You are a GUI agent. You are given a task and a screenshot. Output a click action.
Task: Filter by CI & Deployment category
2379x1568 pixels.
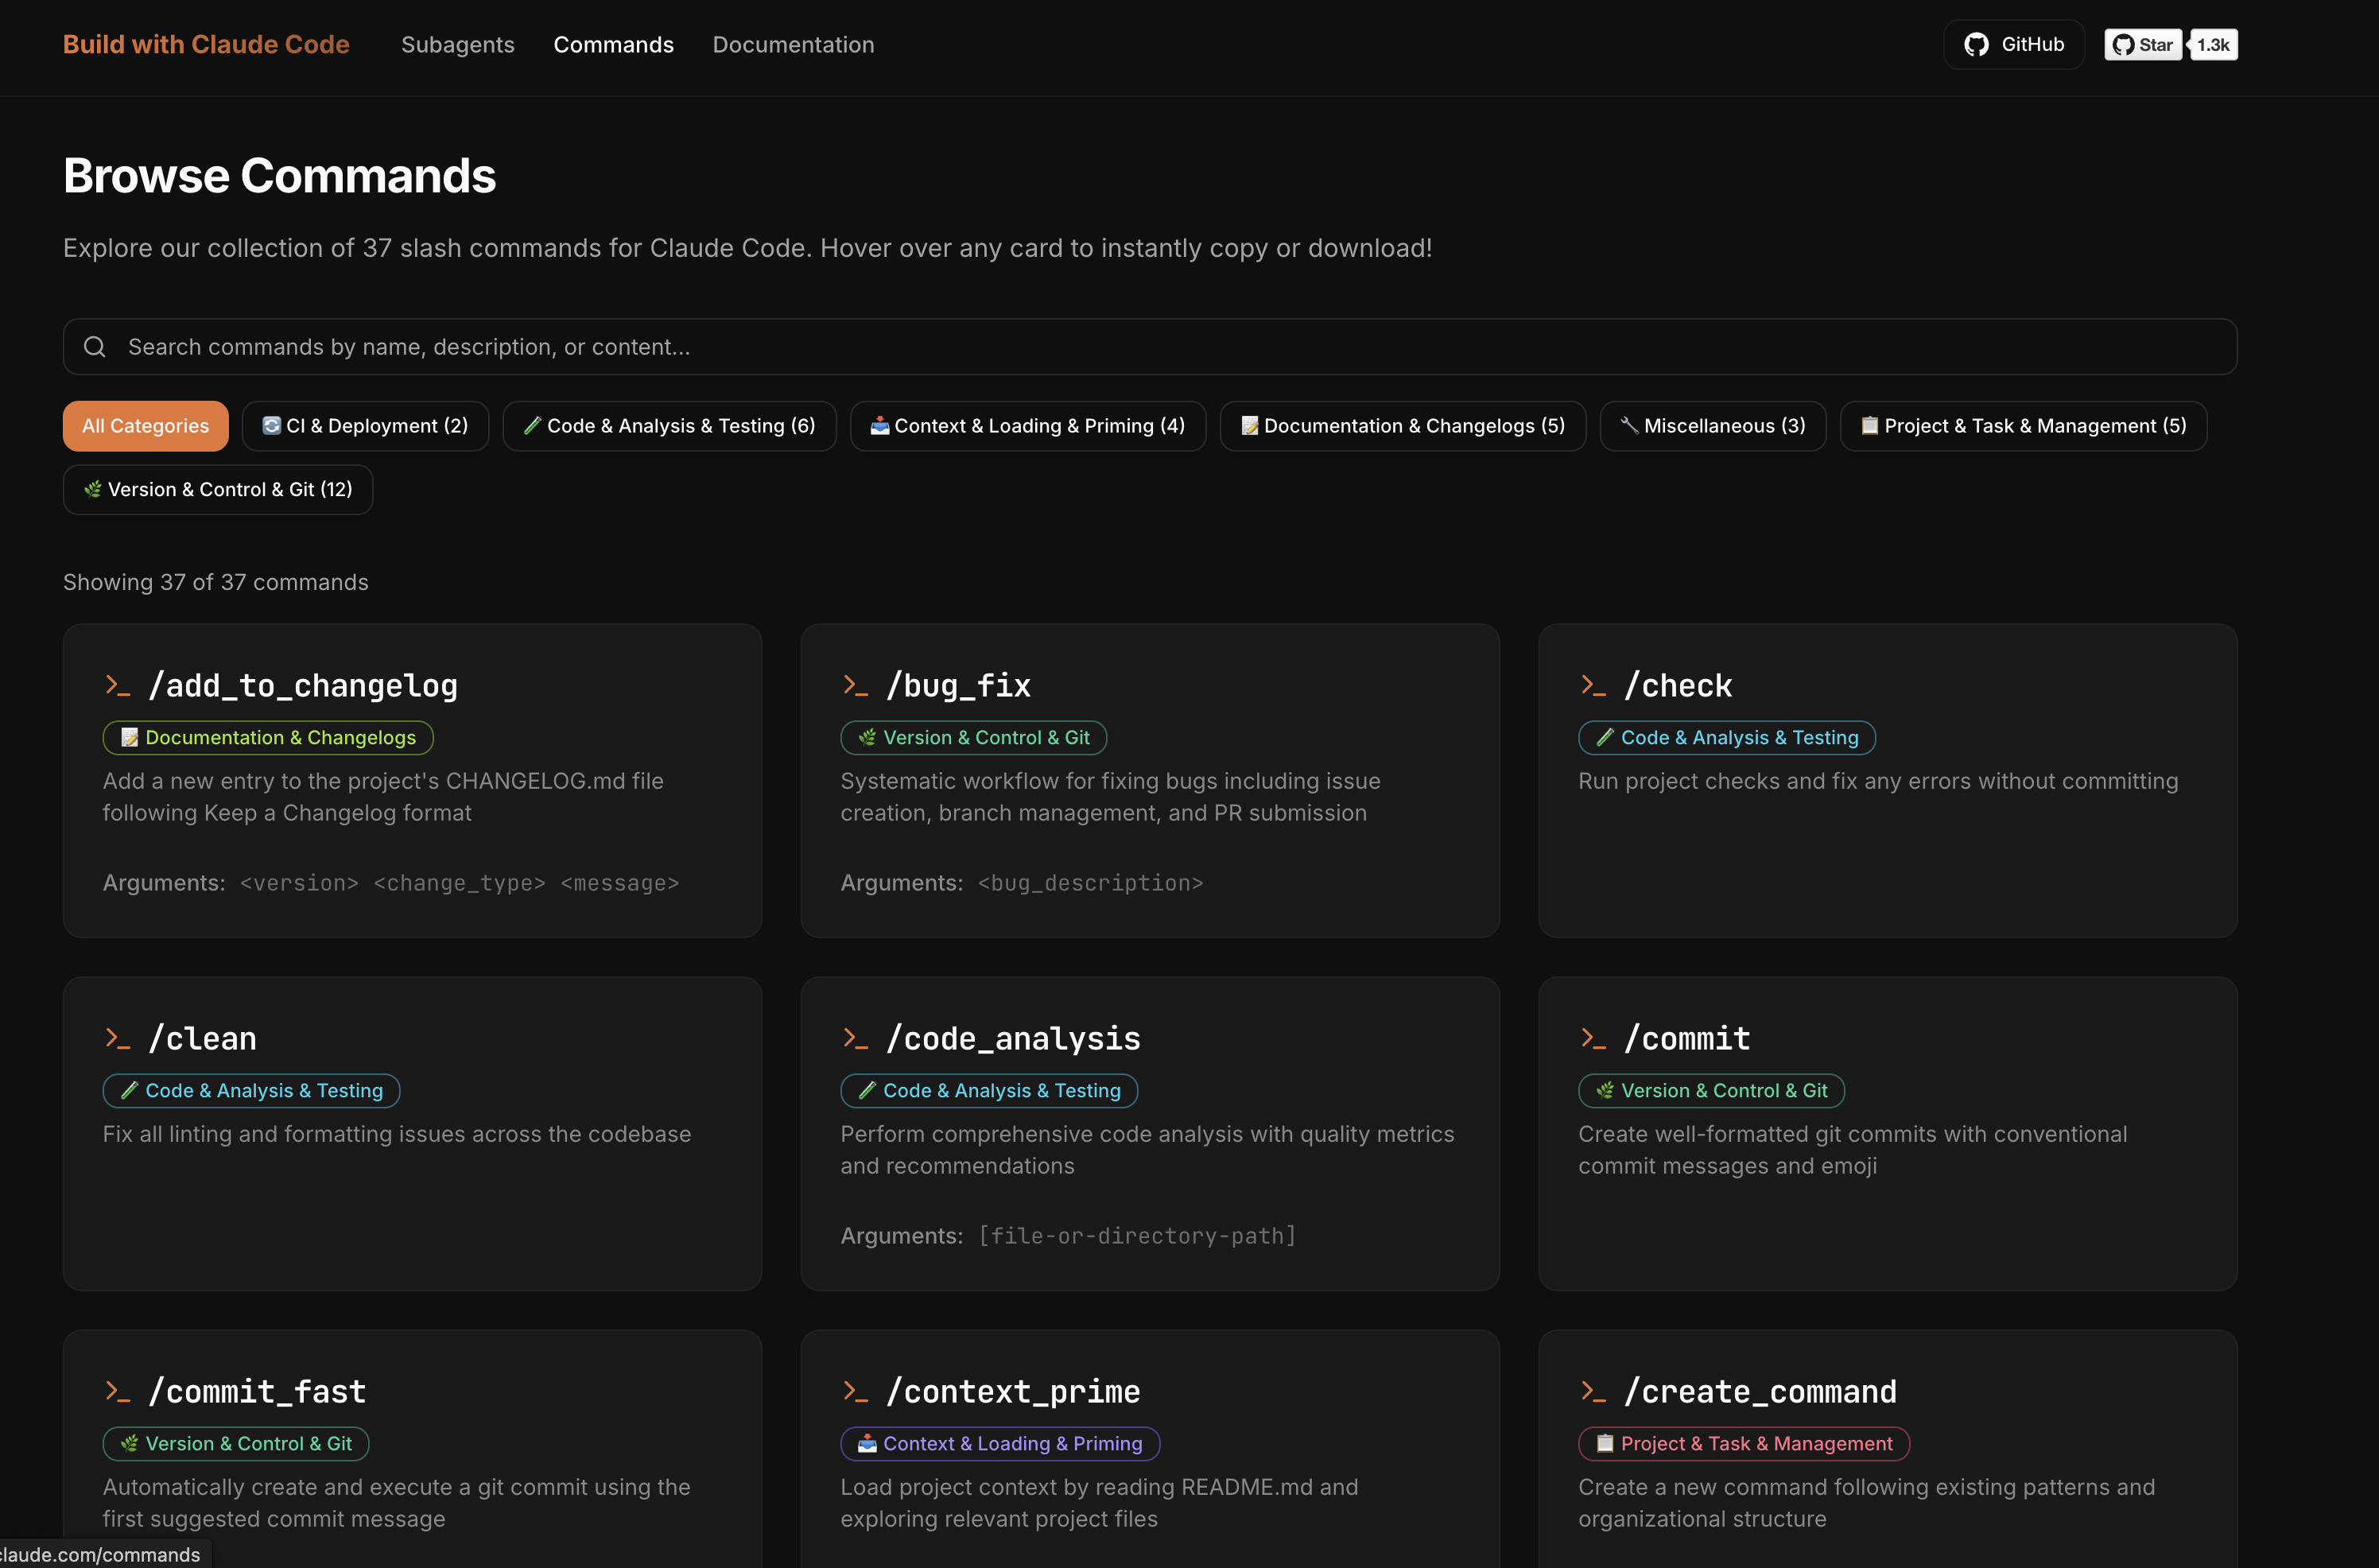pyautogui.click(x=365, y=426)
